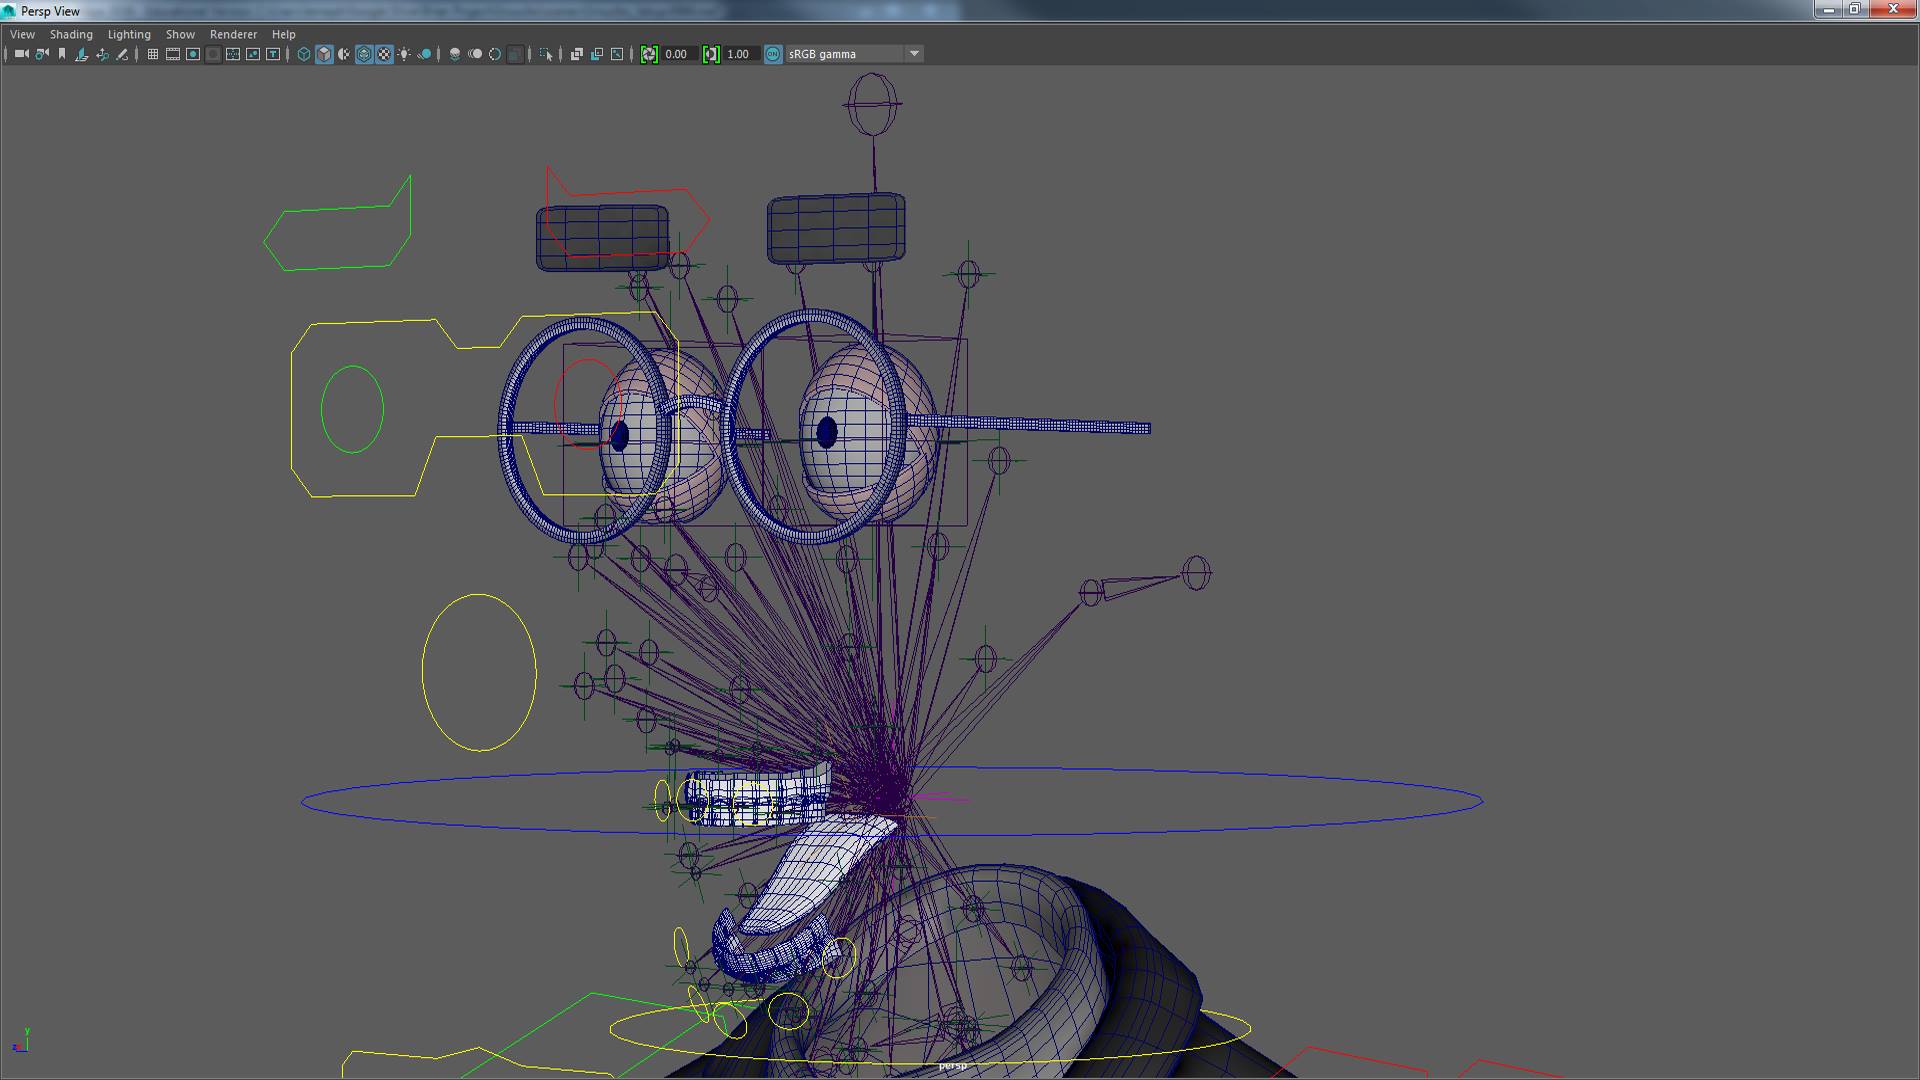
Task: Toggle the Film Gate display
Action: point(173,54)
